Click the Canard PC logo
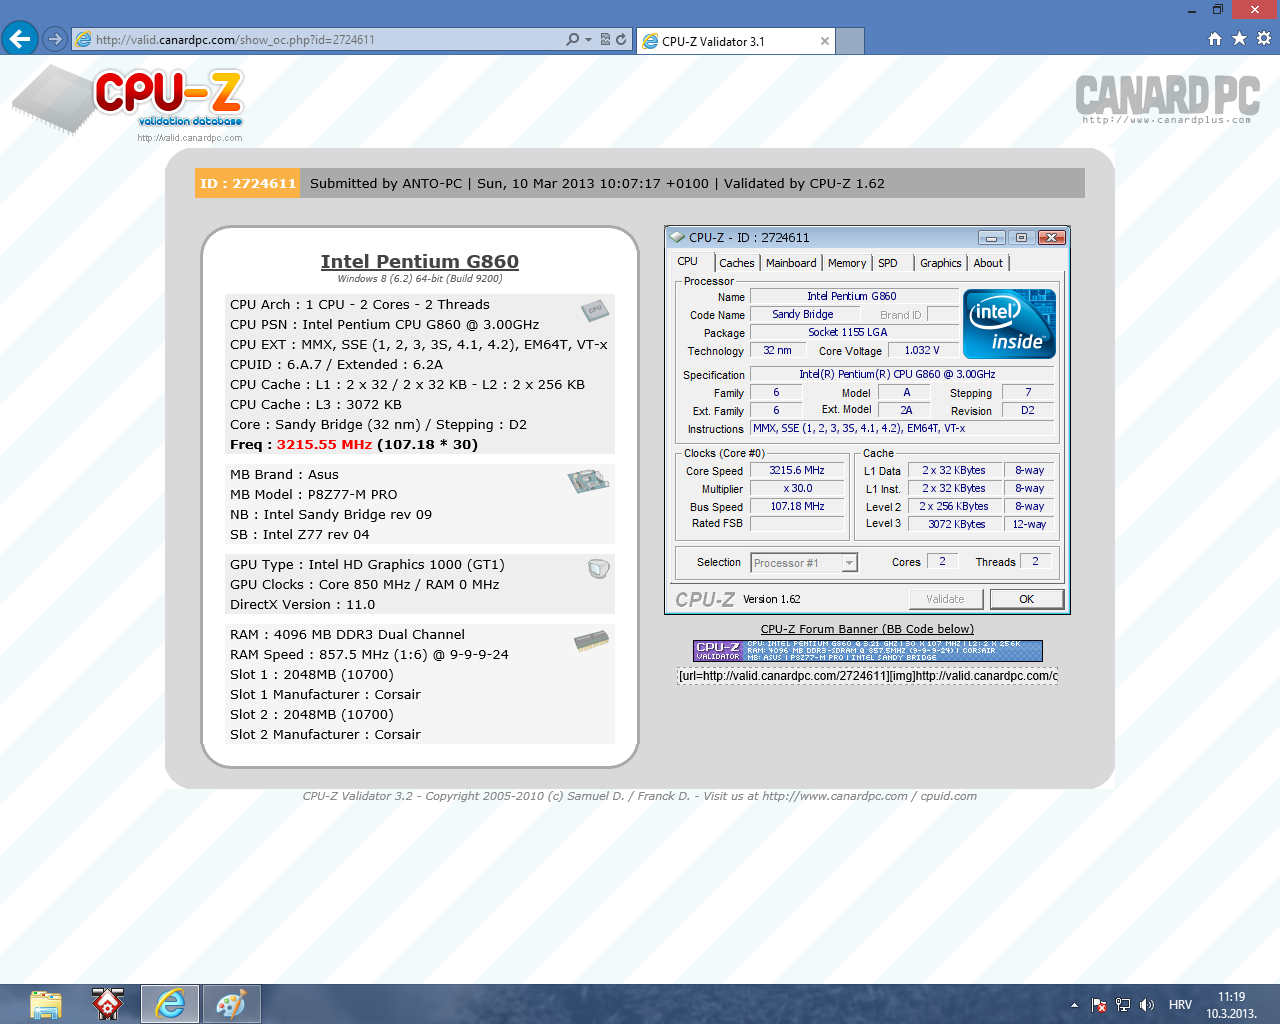 (1167, 99)
